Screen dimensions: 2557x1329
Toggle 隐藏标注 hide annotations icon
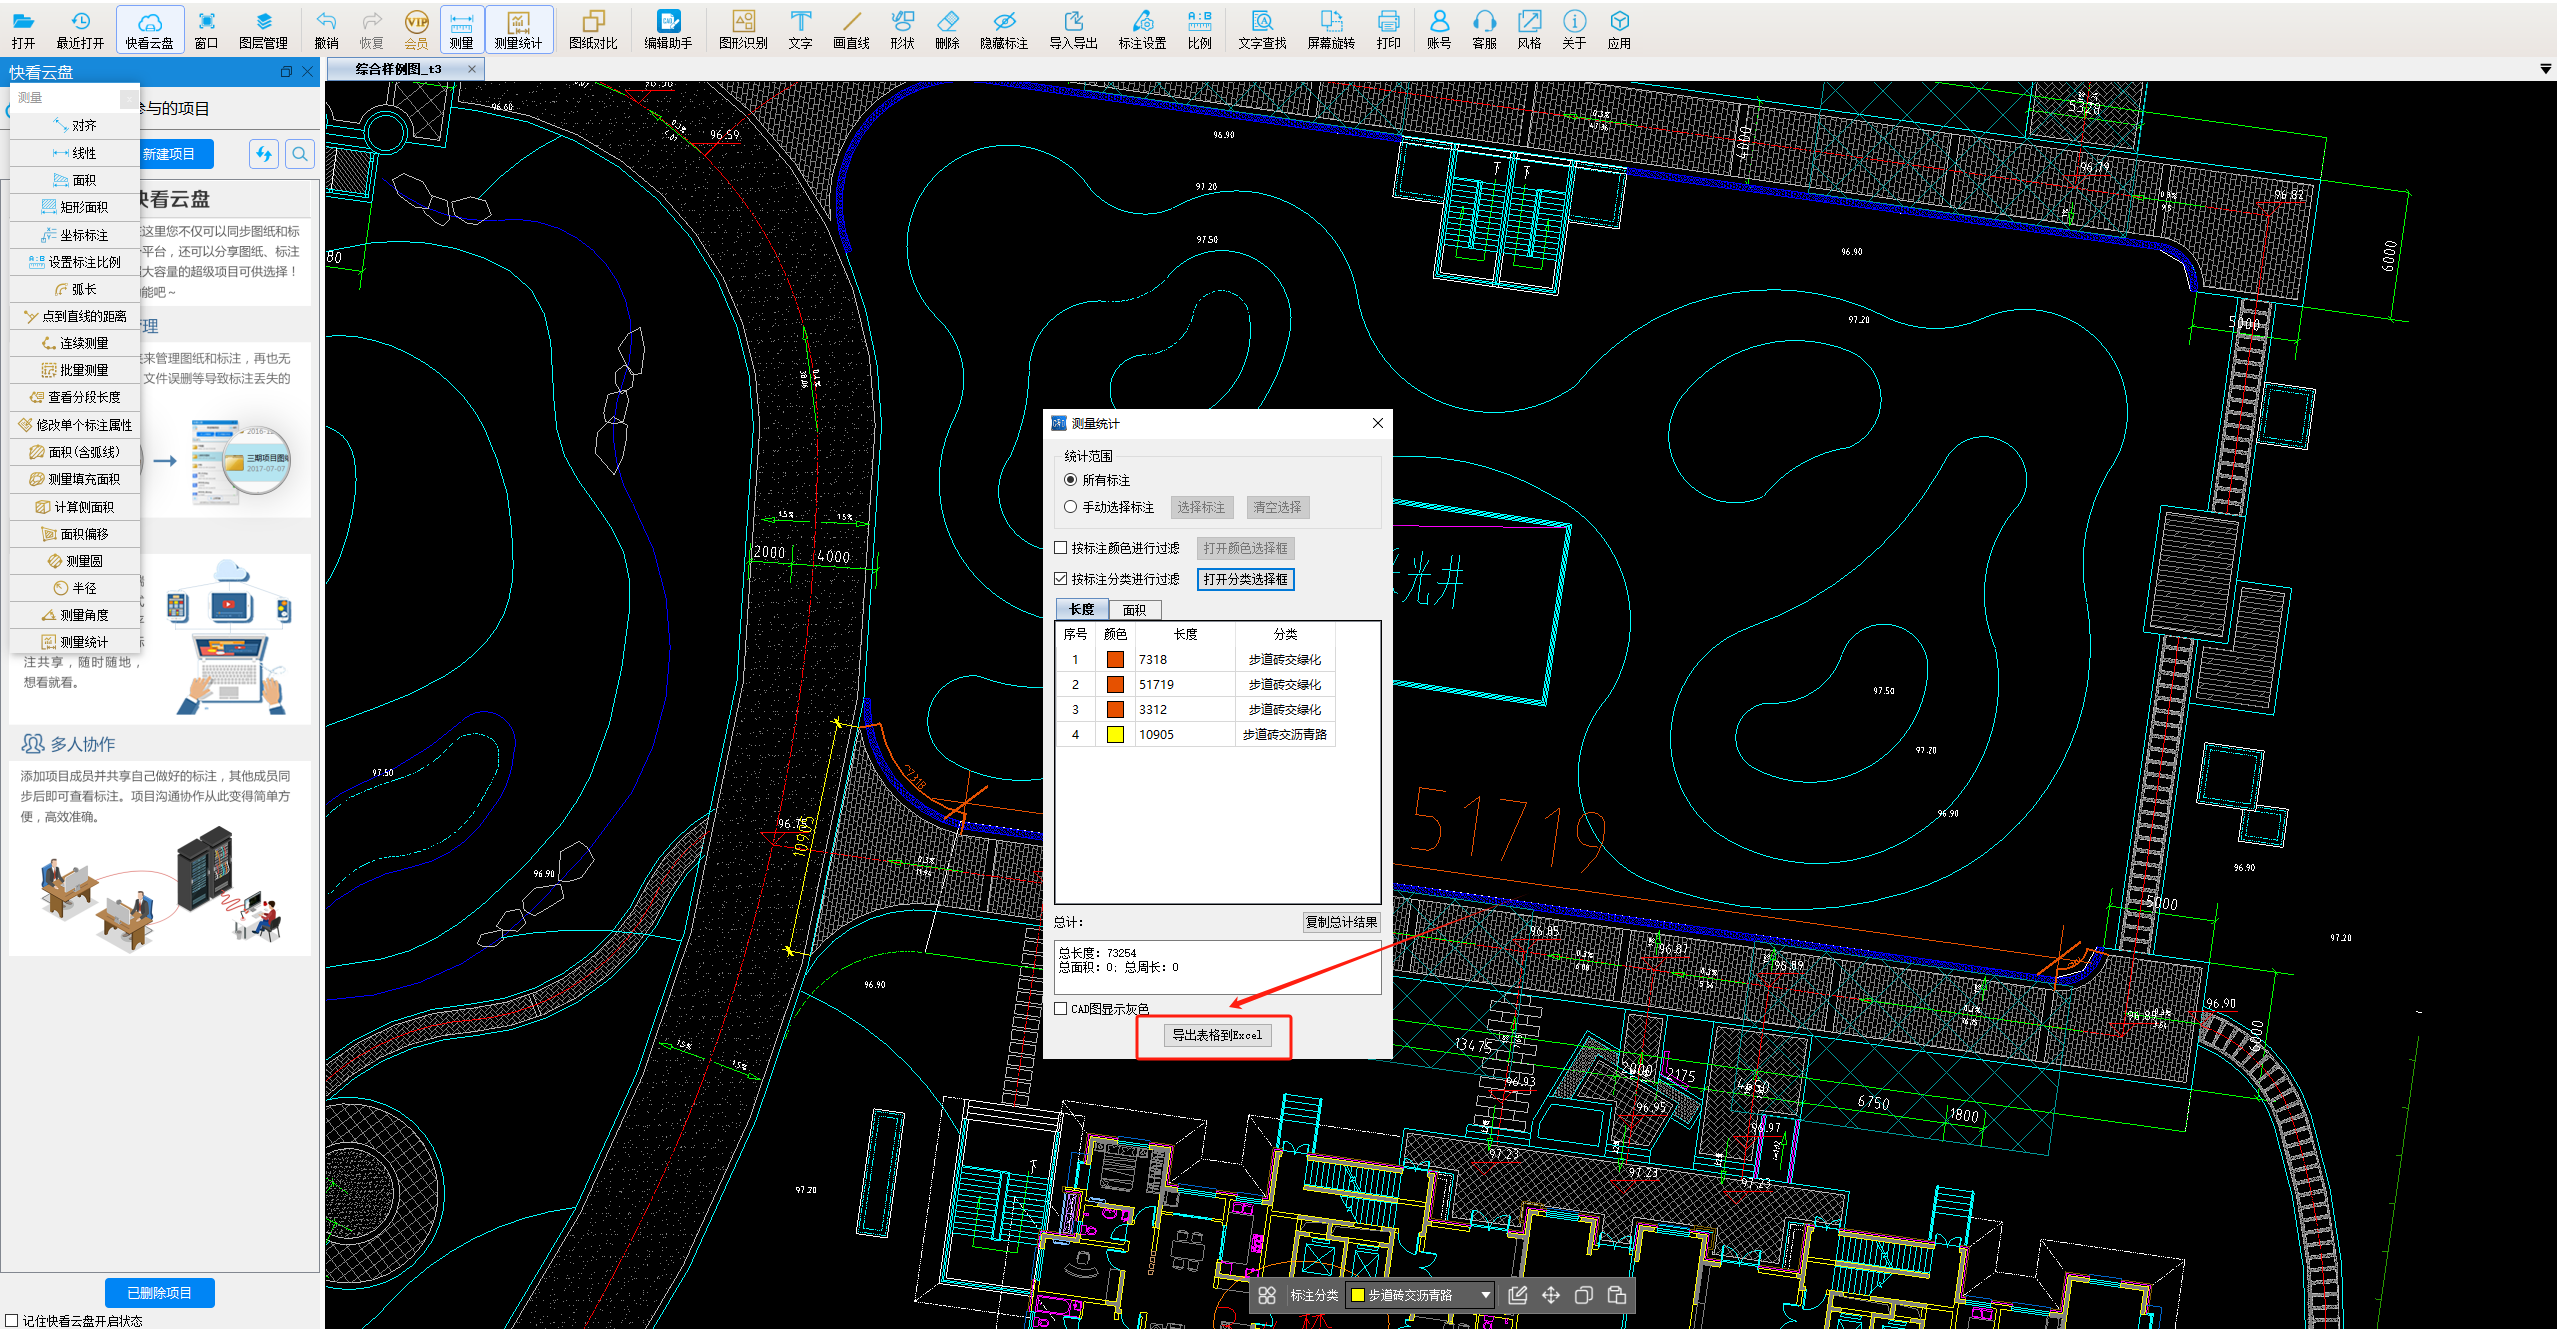coord(1004,29)
